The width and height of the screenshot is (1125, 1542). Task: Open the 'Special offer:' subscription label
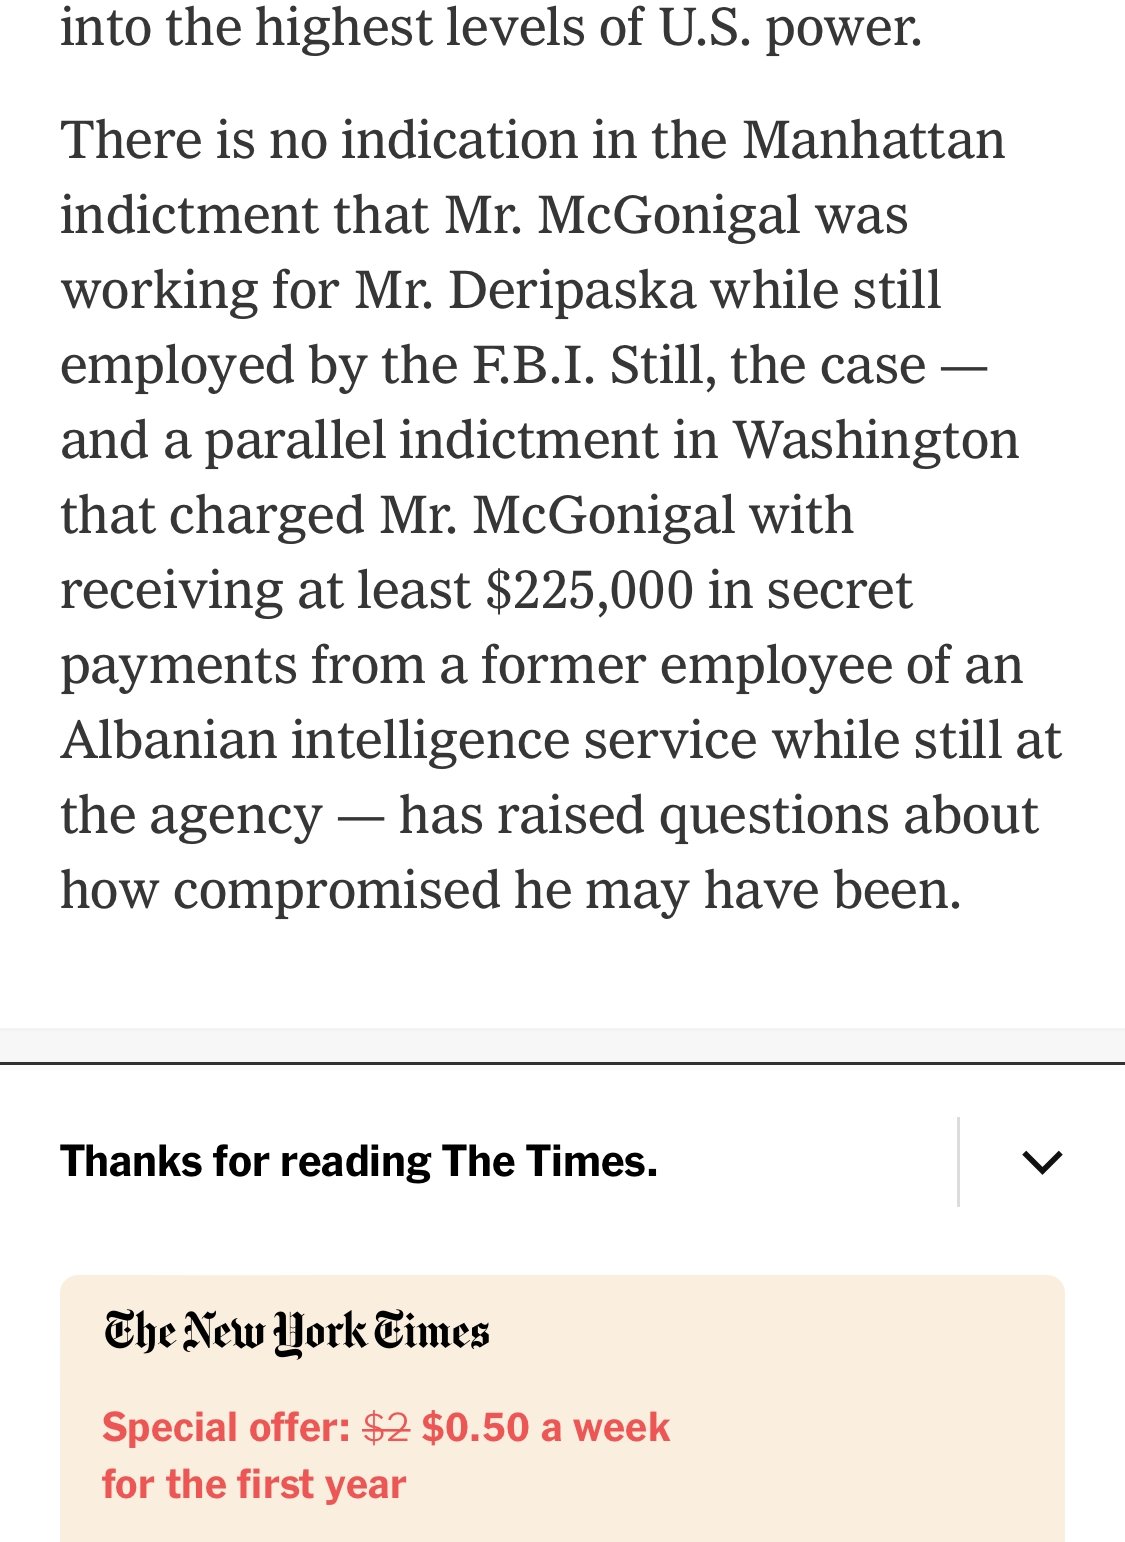click(x=226, y=1427)
